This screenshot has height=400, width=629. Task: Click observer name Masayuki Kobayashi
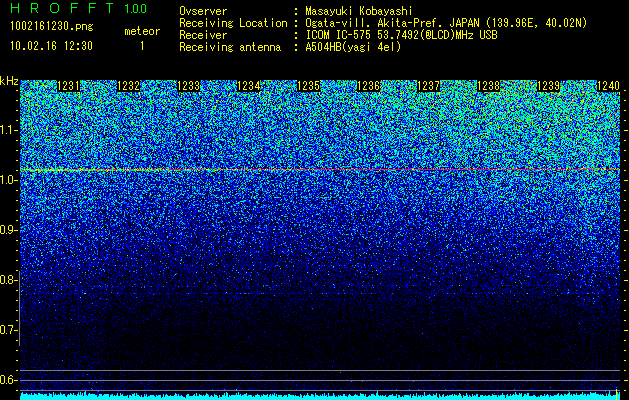pos(359,11)
